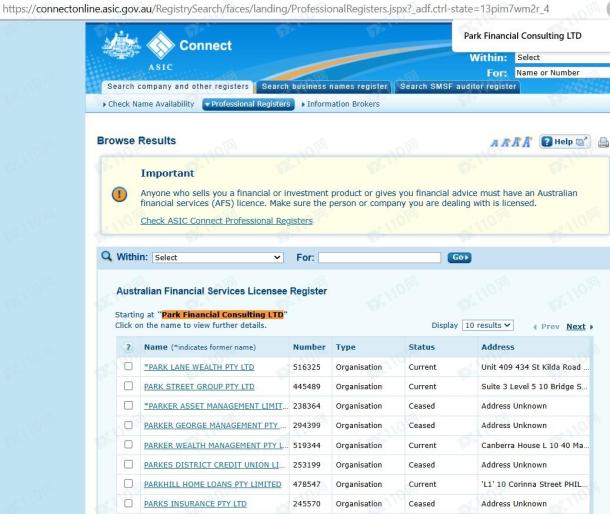This screenshot has width=610, height=514.
Task: Expand Information Brokers menu
Action: click(x=340, y=104)
